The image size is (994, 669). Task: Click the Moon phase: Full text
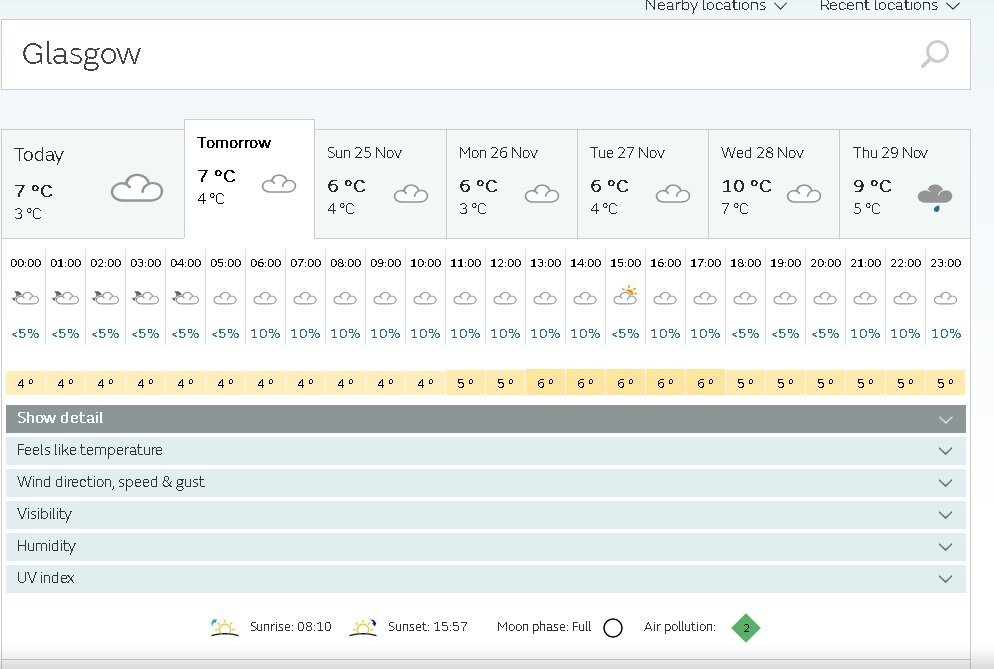pyautogui.click(x=544, y=627)
